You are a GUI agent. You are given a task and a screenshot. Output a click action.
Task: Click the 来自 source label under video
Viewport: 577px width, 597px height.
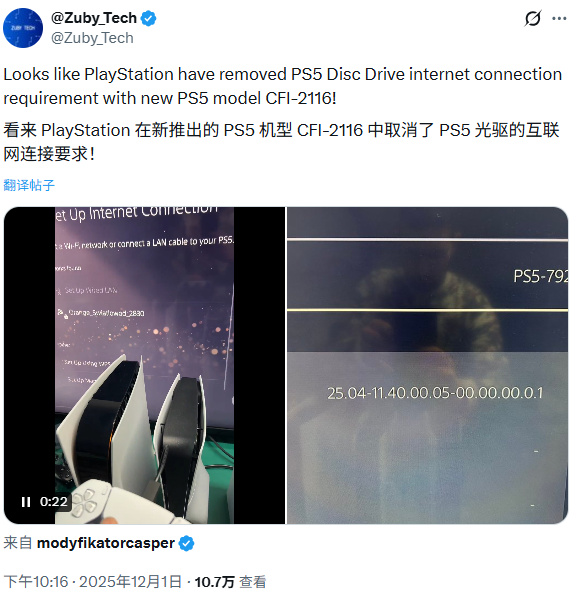click(x=18, y=543)
